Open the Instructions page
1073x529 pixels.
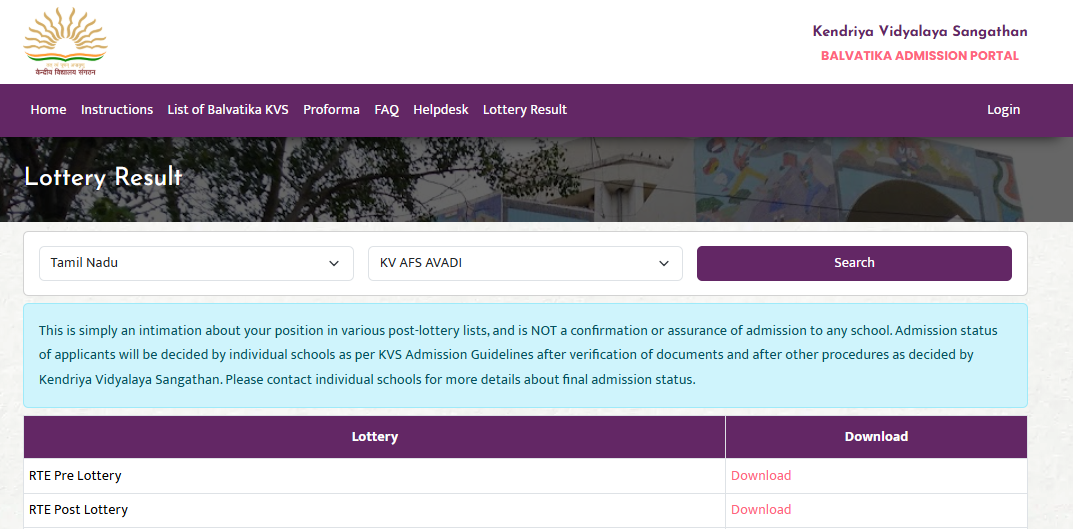coord(117,109)
